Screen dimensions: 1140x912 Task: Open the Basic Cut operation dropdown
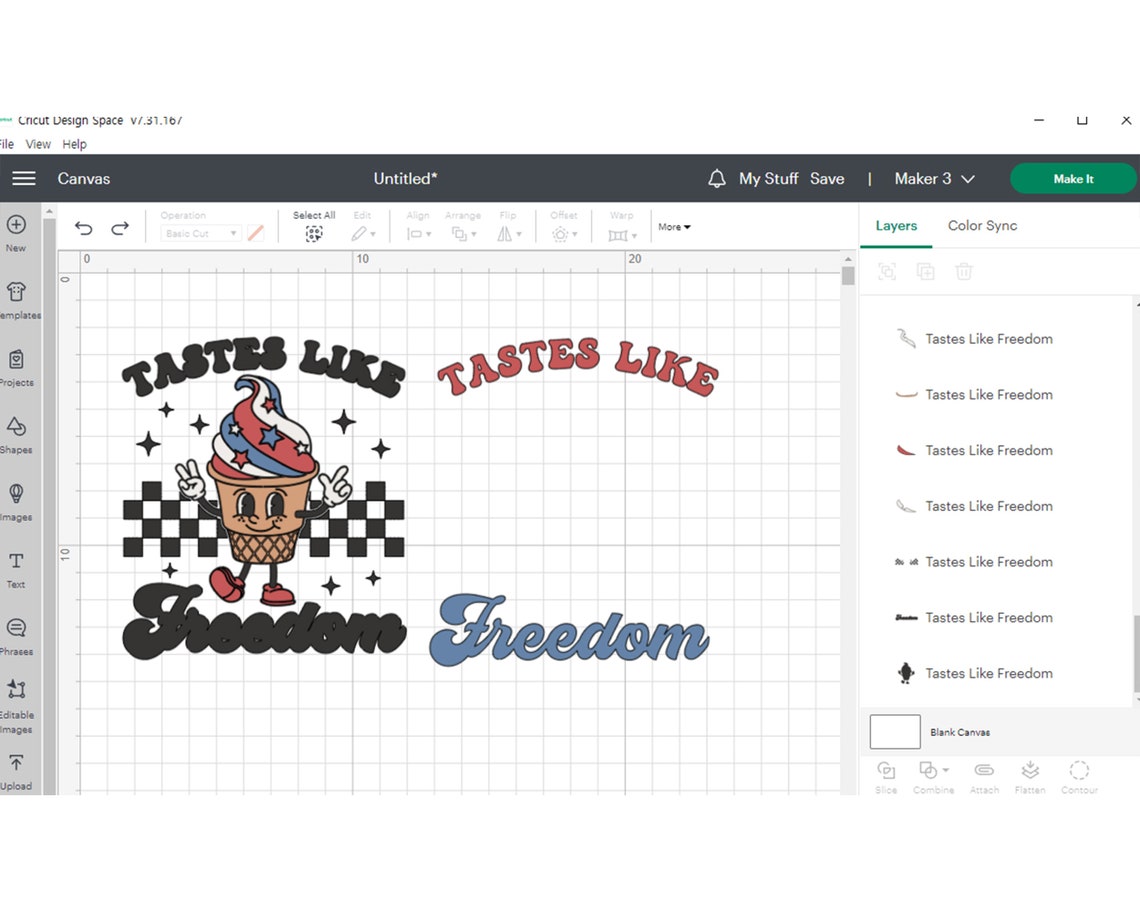(x=200, y=233)
